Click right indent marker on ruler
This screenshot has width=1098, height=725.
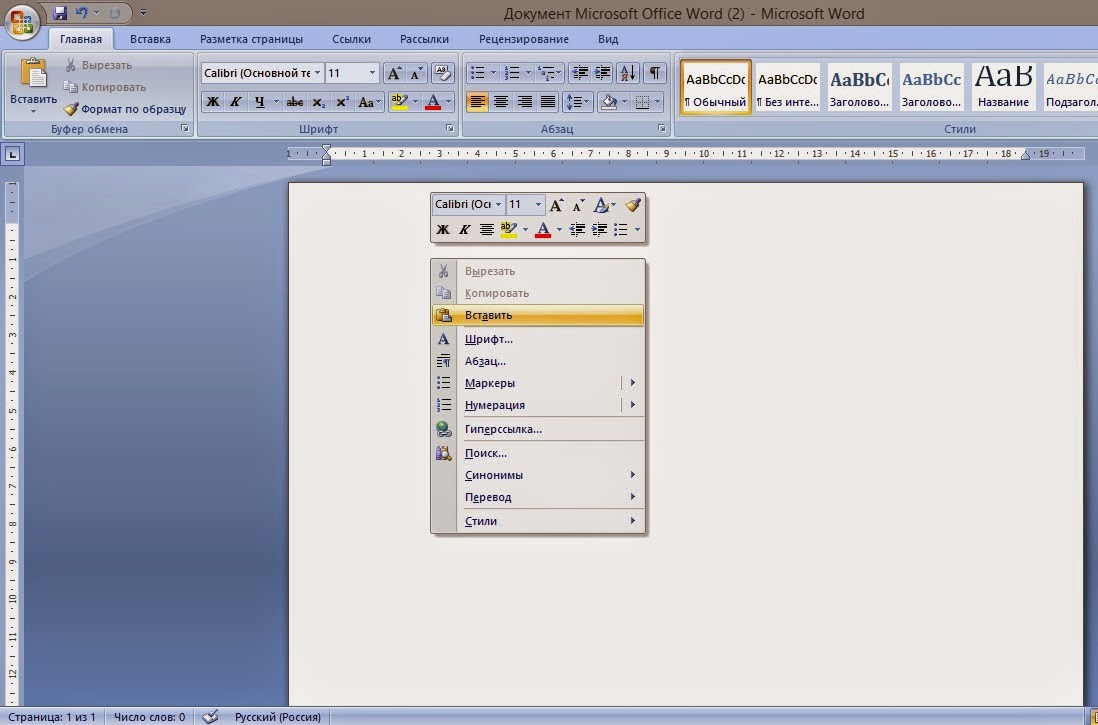coord(1025,155)
